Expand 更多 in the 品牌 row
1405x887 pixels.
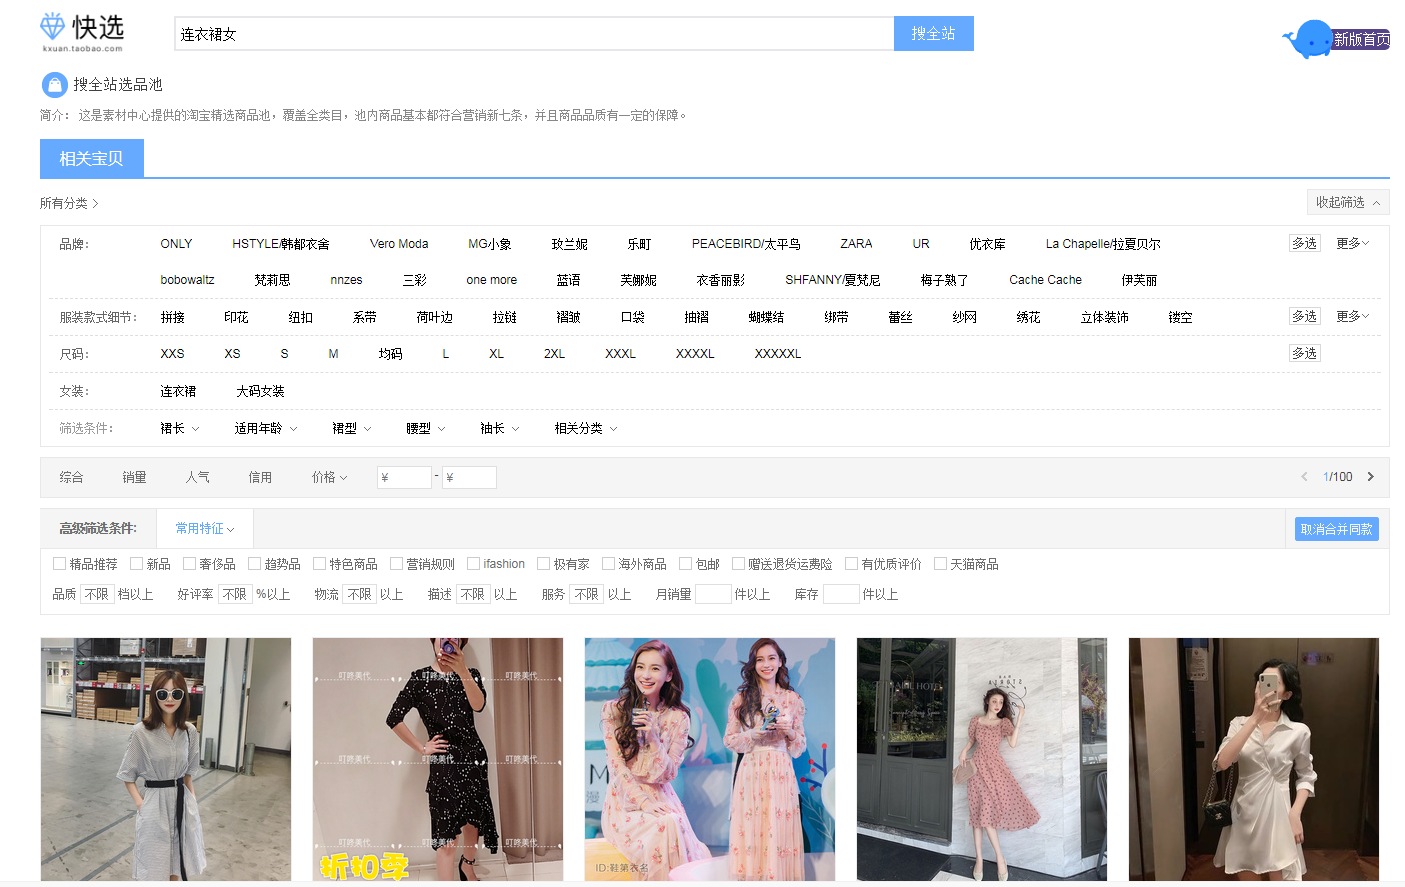point(1352,243)
